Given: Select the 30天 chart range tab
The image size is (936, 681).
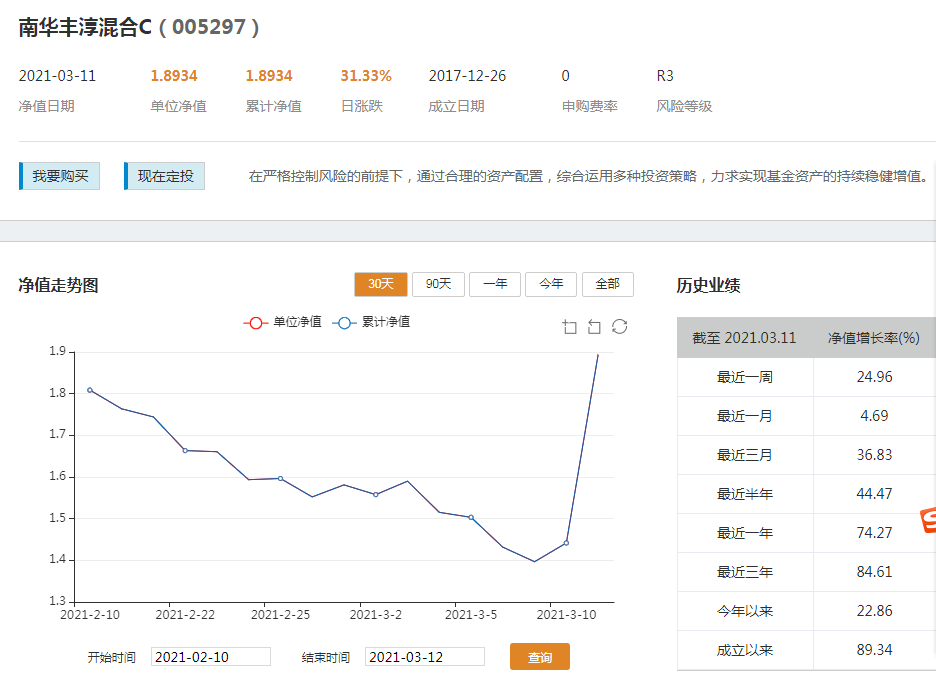Looking at the screenshot, I should tap(380, 284).
